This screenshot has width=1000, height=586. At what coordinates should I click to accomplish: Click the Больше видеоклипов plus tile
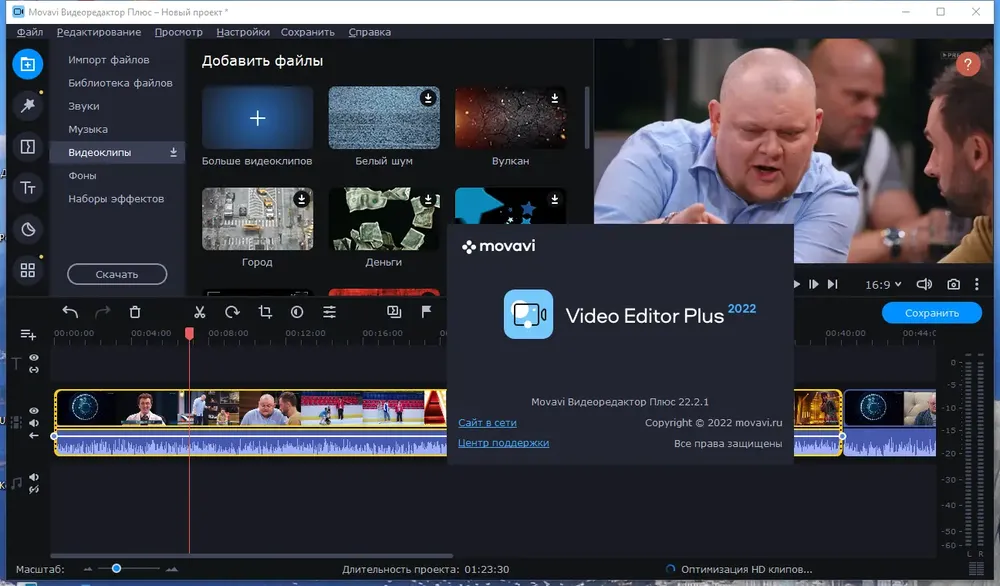coord(257,118)
